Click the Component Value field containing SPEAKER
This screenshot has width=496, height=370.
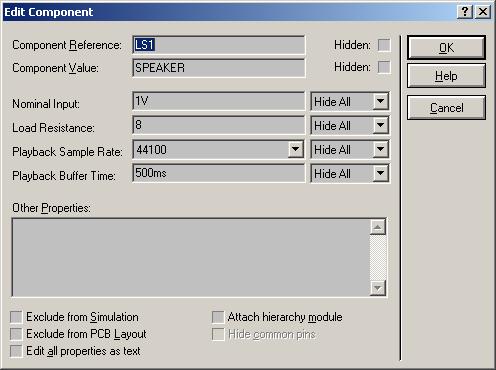pos(219,68)
